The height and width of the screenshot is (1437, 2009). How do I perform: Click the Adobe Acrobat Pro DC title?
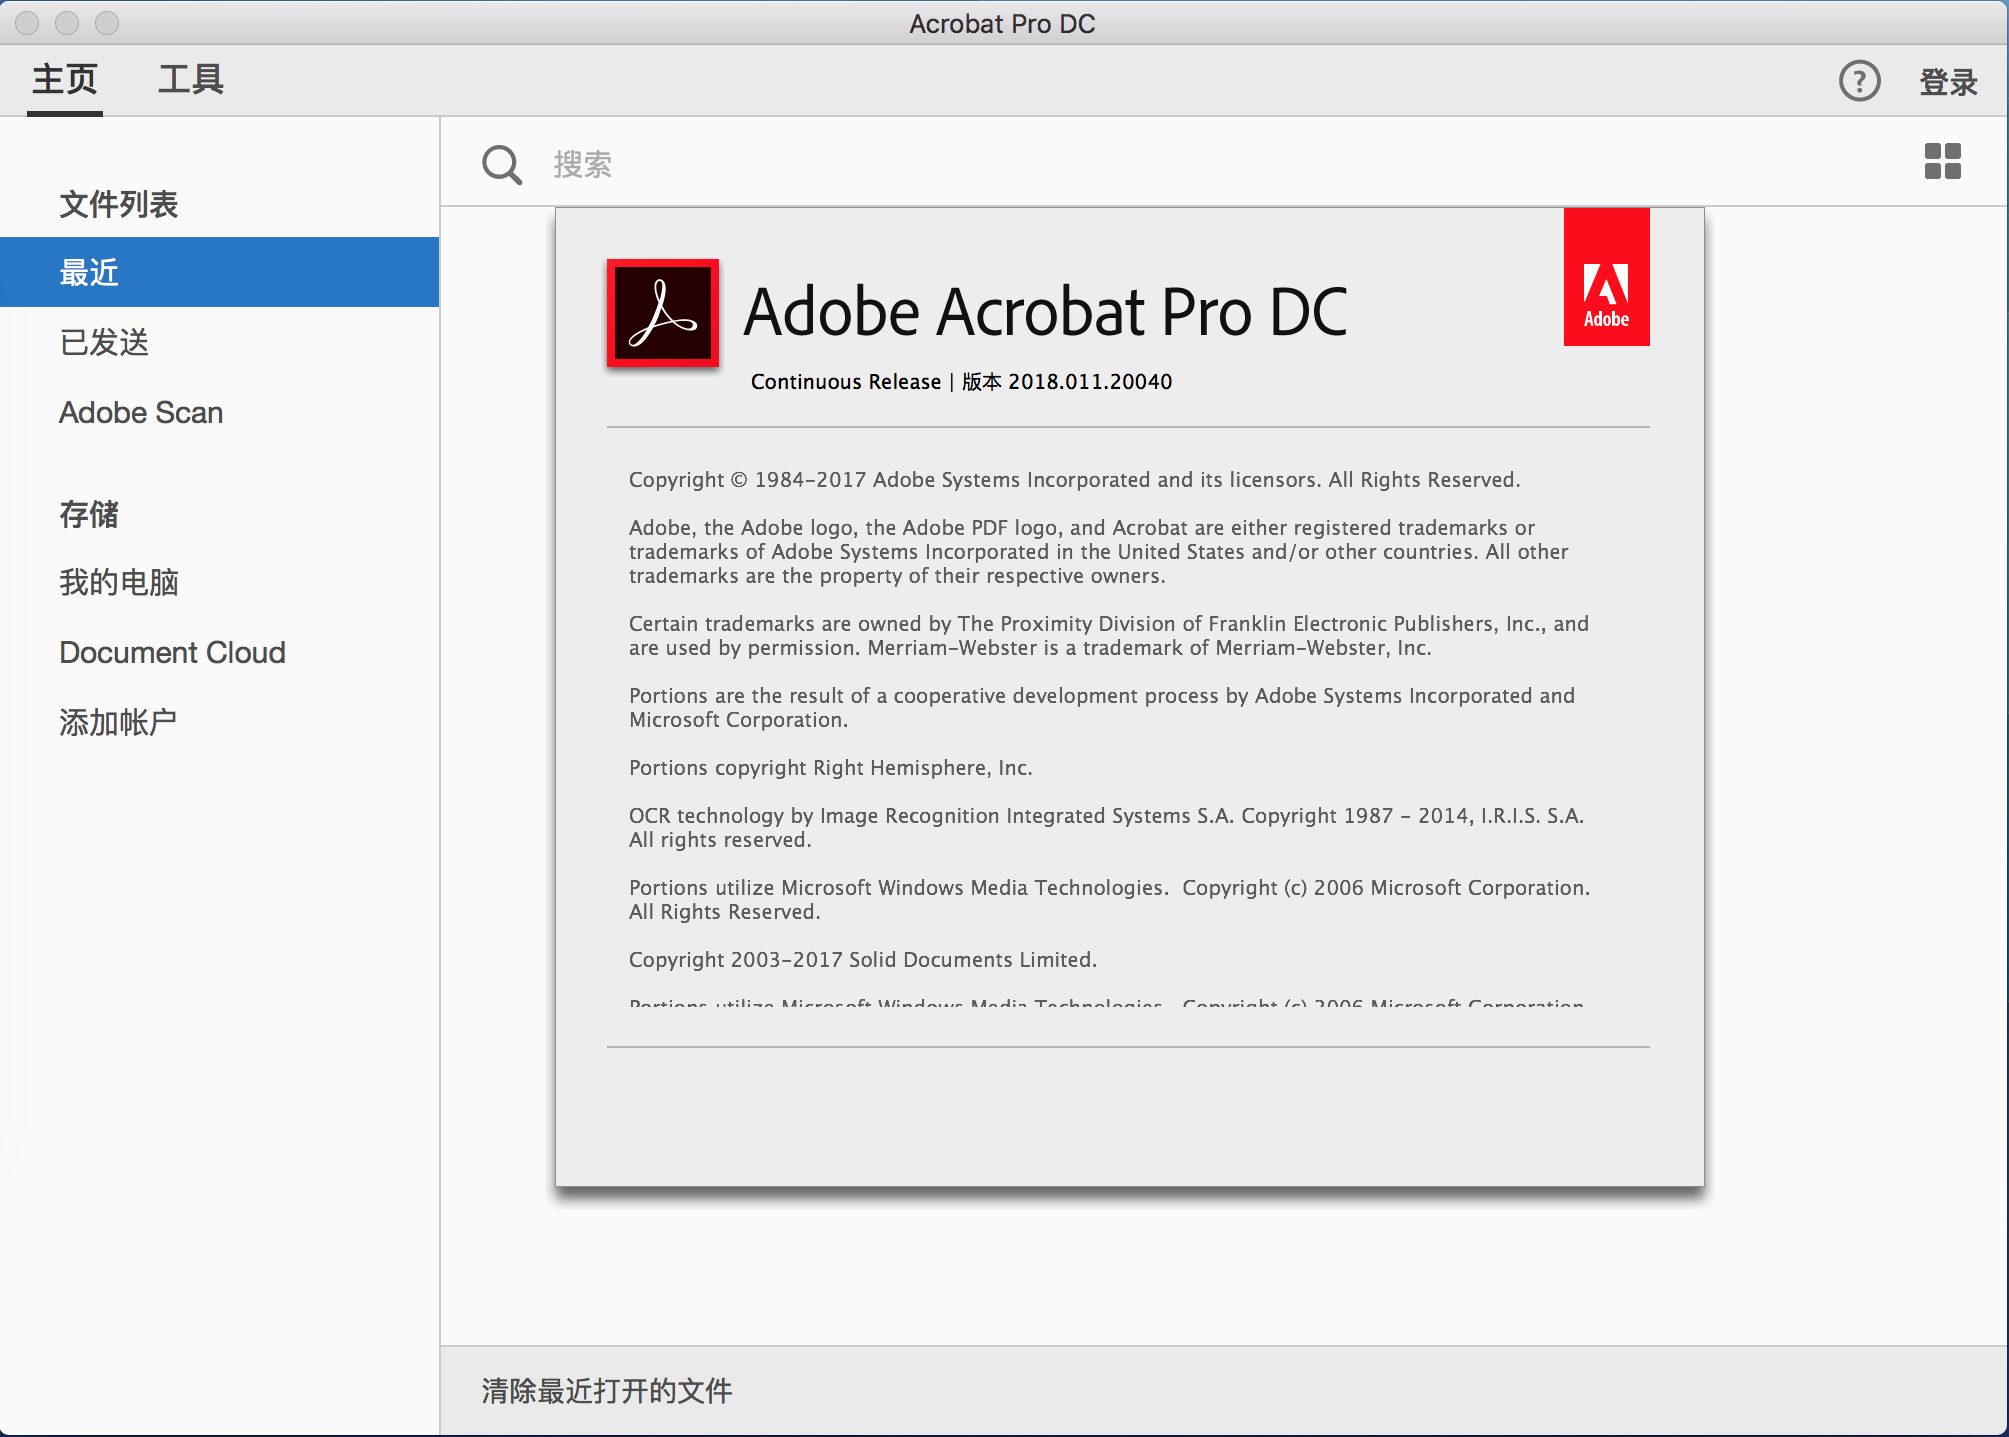(x=1045, y=312)
